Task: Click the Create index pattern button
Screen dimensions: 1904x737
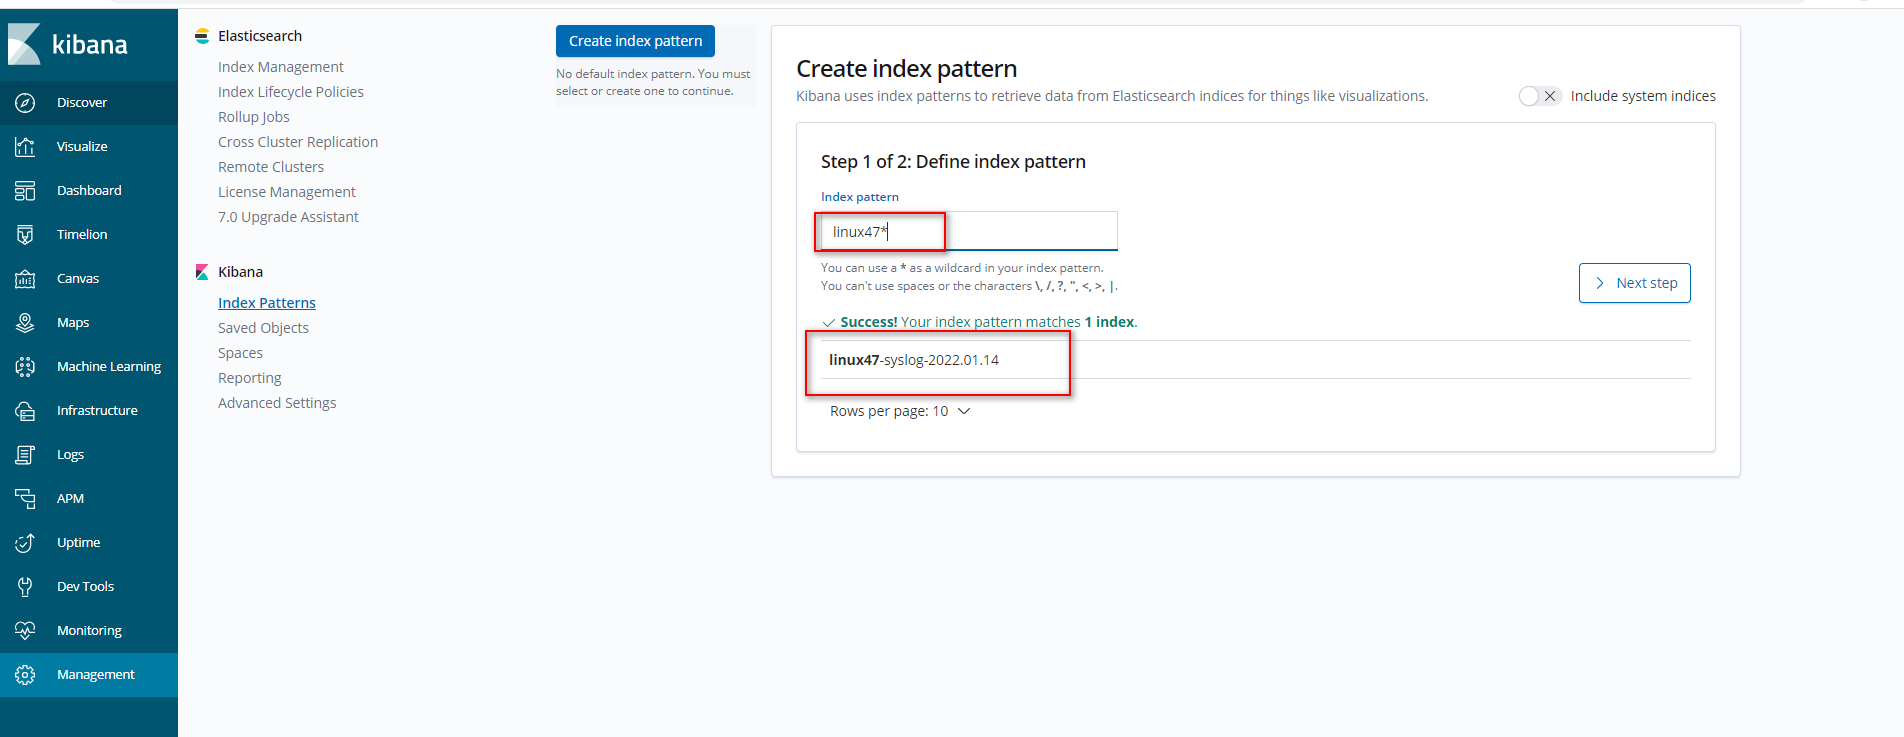Action: 635,41
